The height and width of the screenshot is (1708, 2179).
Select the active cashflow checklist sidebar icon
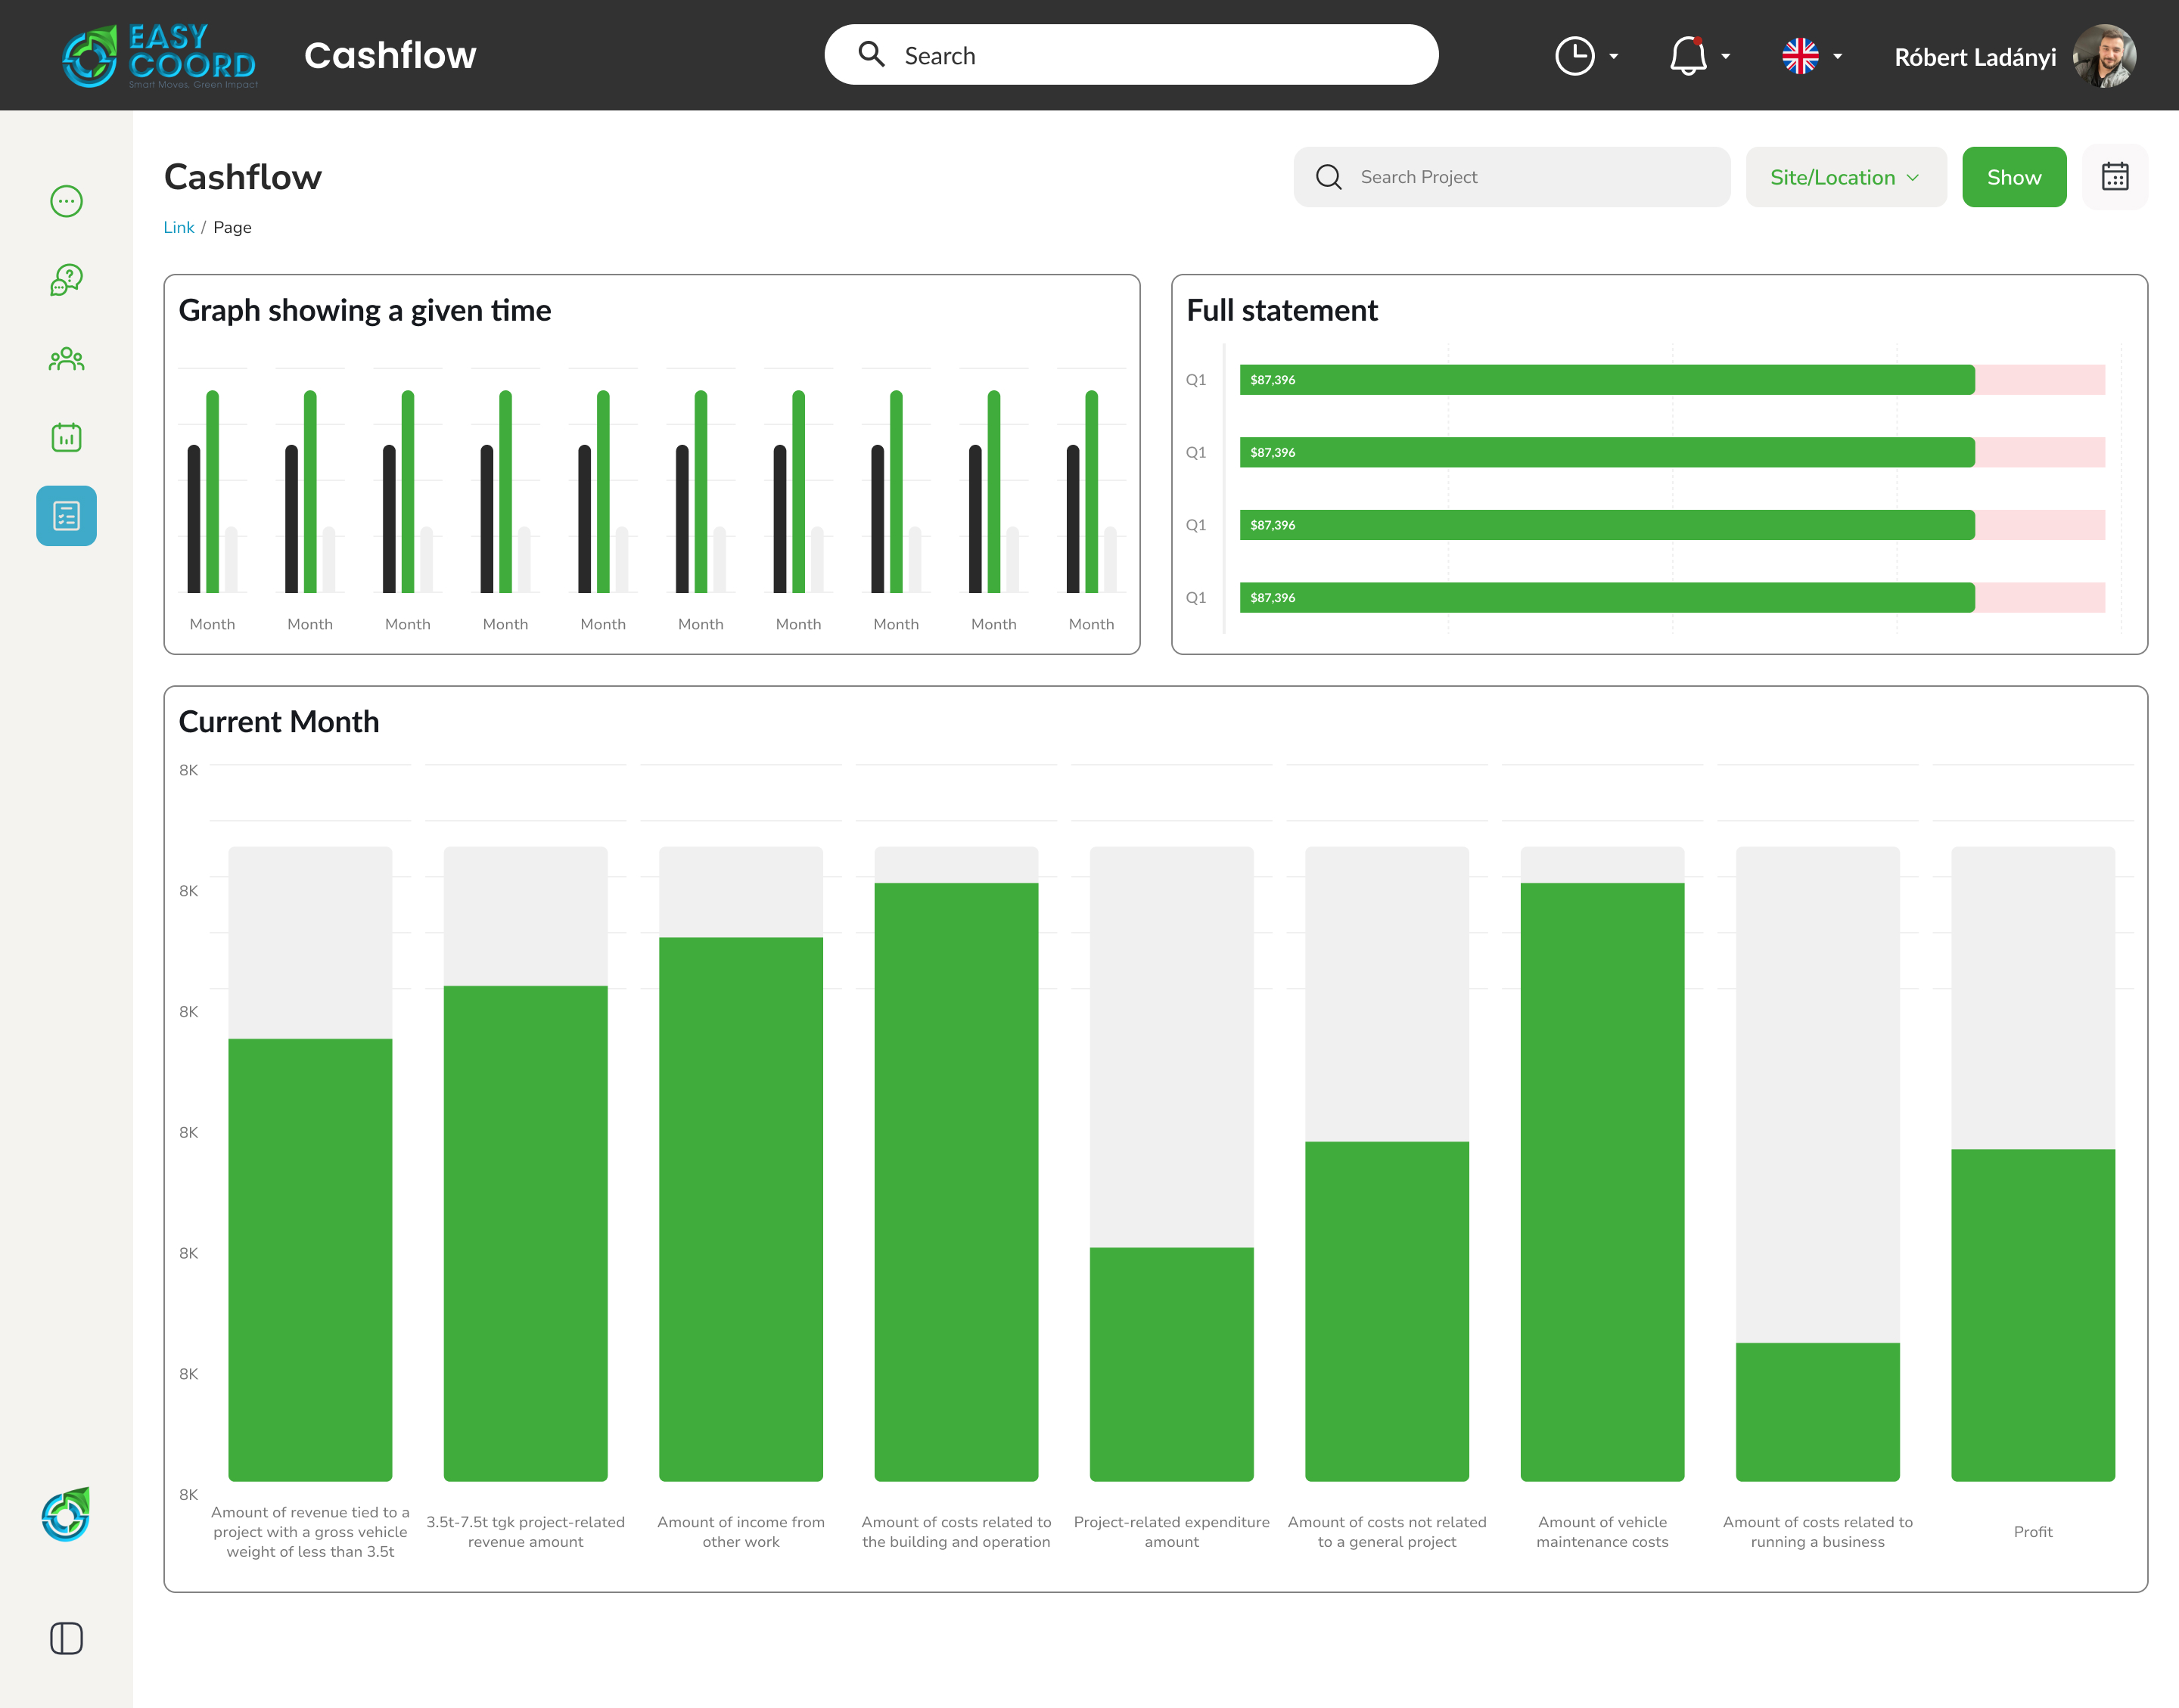[66, 516]
